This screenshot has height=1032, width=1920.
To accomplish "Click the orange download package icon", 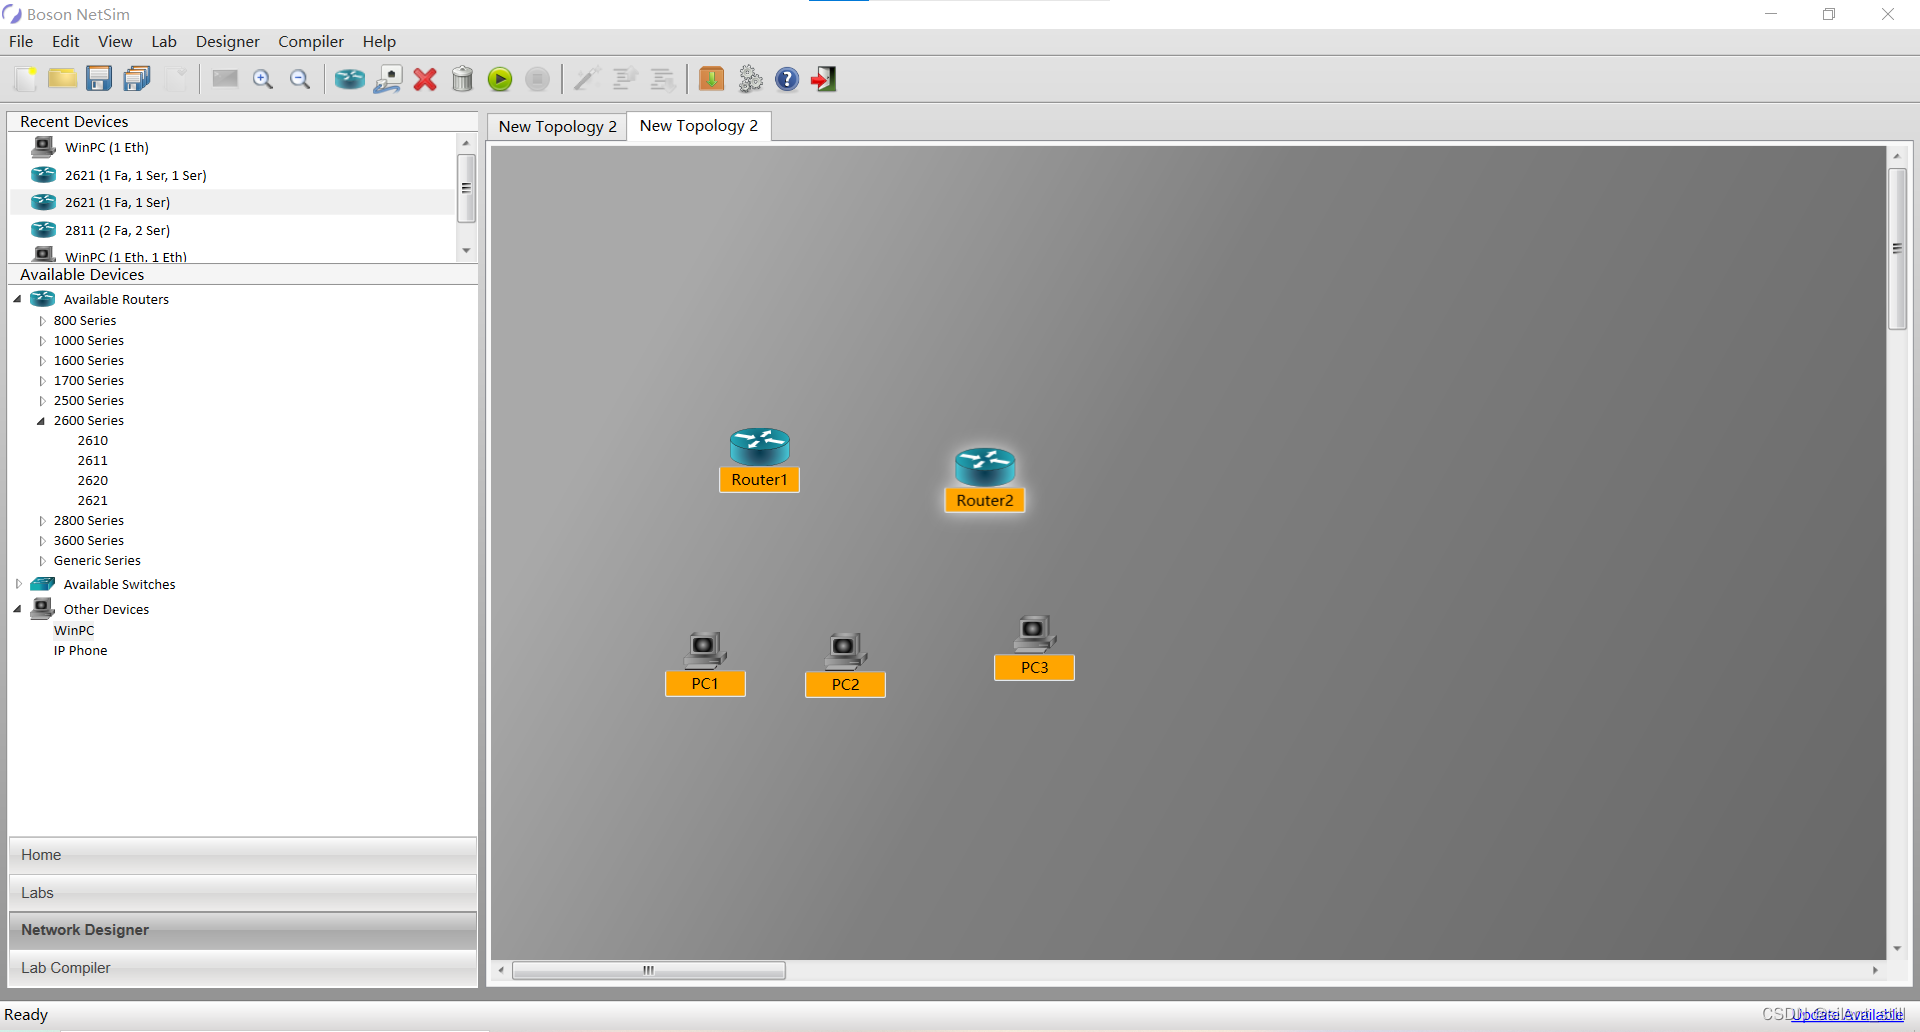I will [712, 79].
